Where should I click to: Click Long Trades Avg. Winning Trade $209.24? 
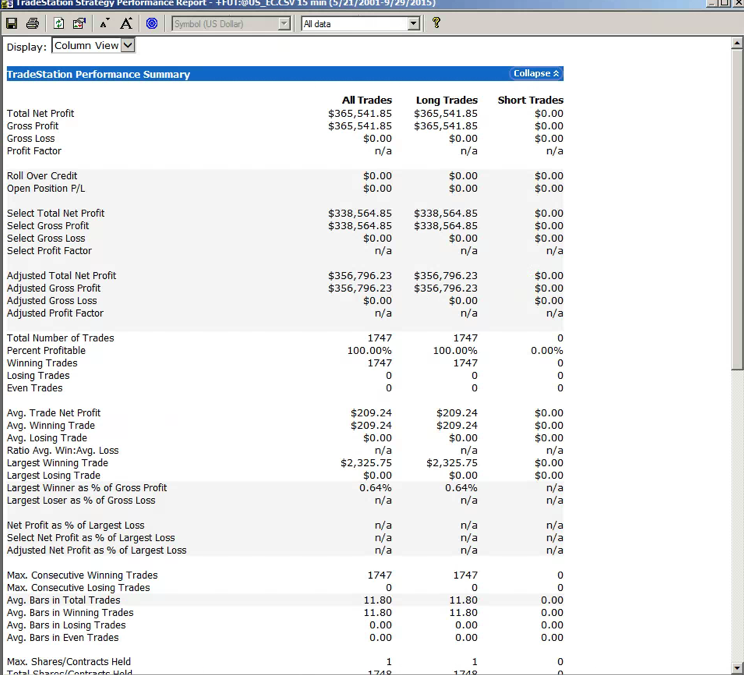[x=457, y=425]
